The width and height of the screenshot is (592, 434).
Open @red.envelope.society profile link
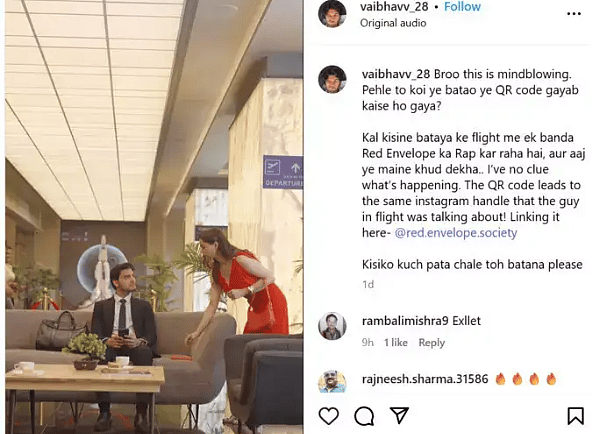point(456,233)
